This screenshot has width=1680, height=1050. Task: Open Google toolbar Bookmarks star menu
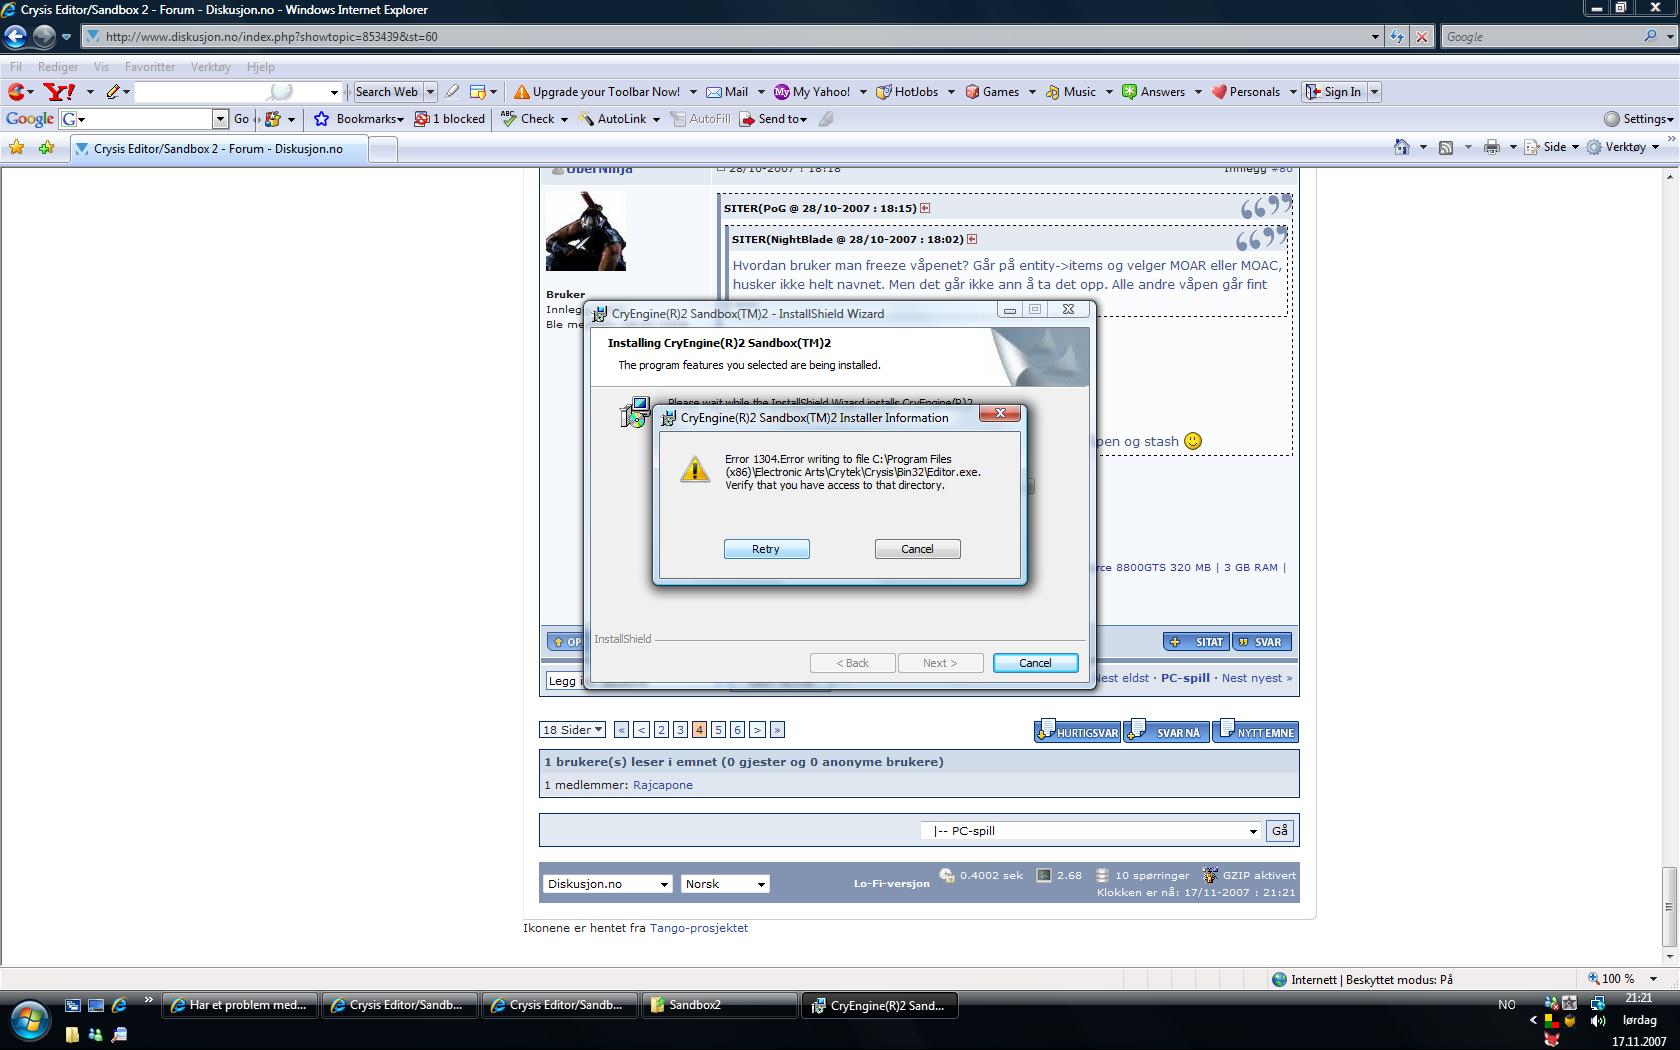coord(359,119)
